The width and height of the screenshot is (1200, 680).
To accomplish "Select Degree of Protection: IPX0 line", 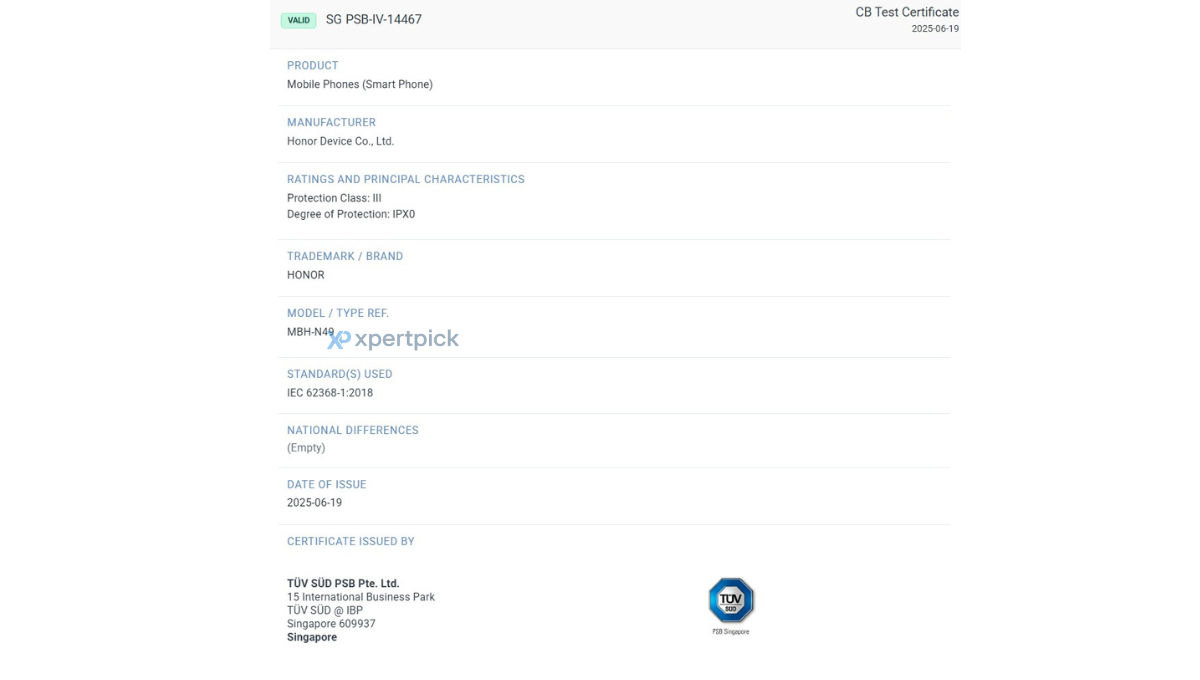I will point(351,214).
